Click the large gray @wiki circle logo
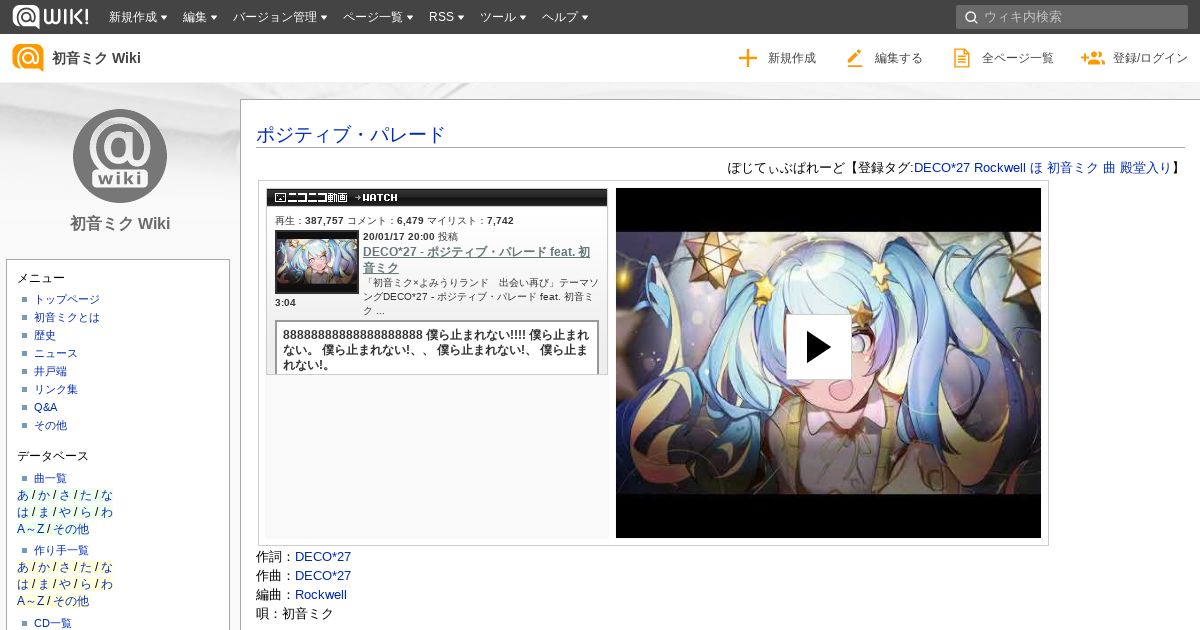 pyautogui.click(x=120, y=156)
